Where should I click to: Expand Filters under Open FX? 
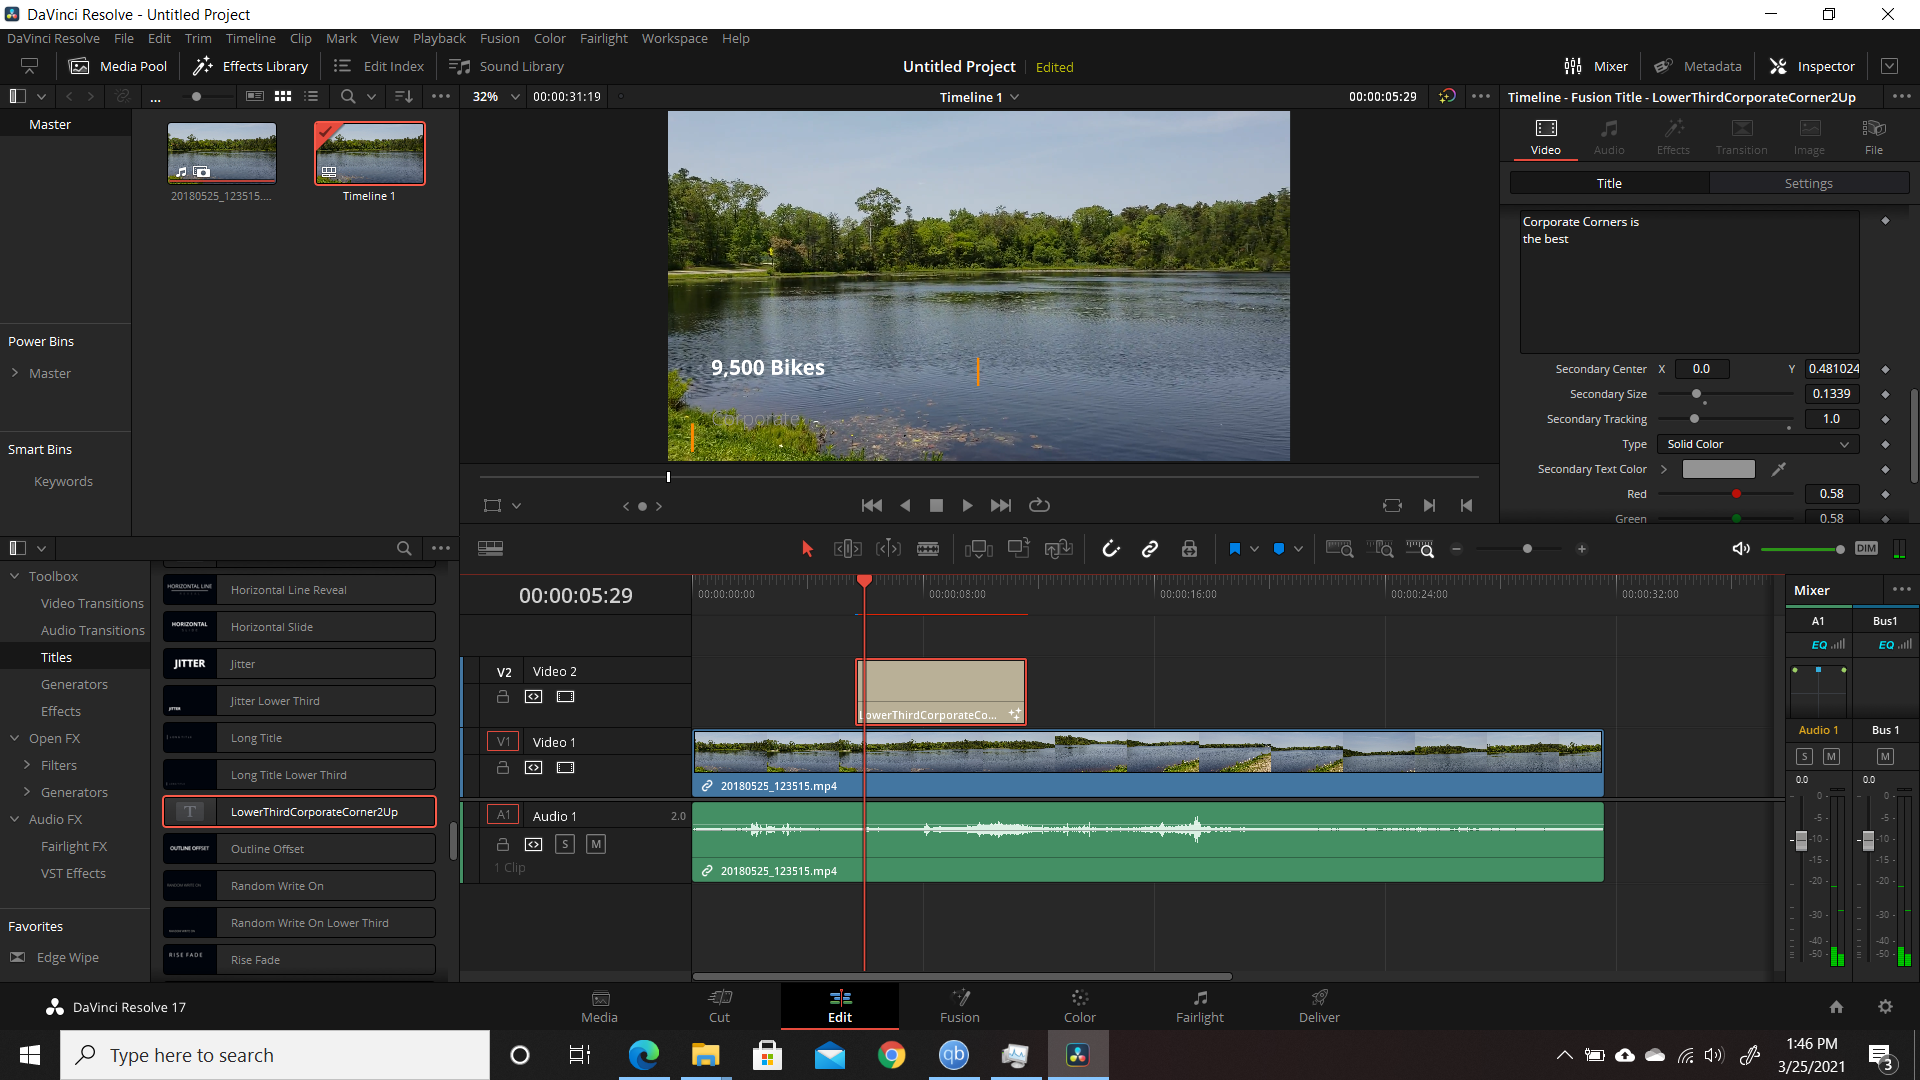(x=27, y=765)
